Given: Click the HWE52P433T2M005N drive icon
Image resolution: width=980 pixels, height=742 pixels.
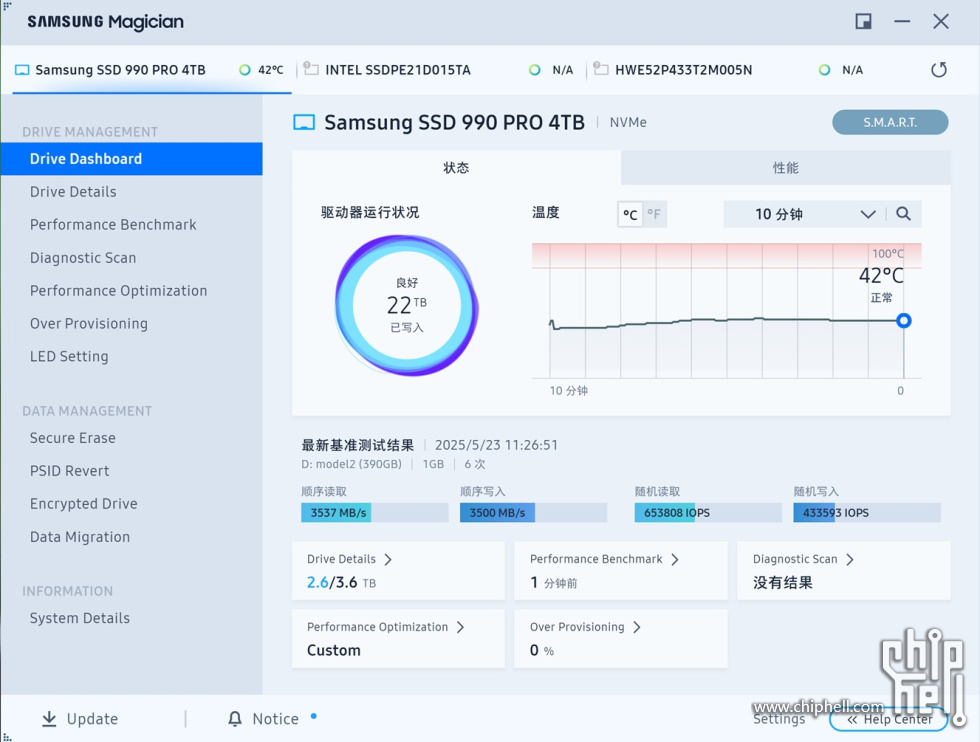Looking at the screenshot, I should (x=601, y=68).
